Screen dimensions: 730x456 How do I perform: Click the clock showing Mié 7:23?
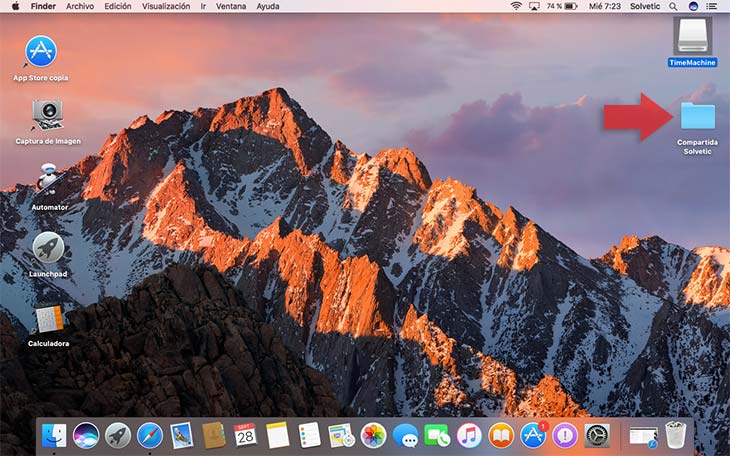[x=605, y=6]
